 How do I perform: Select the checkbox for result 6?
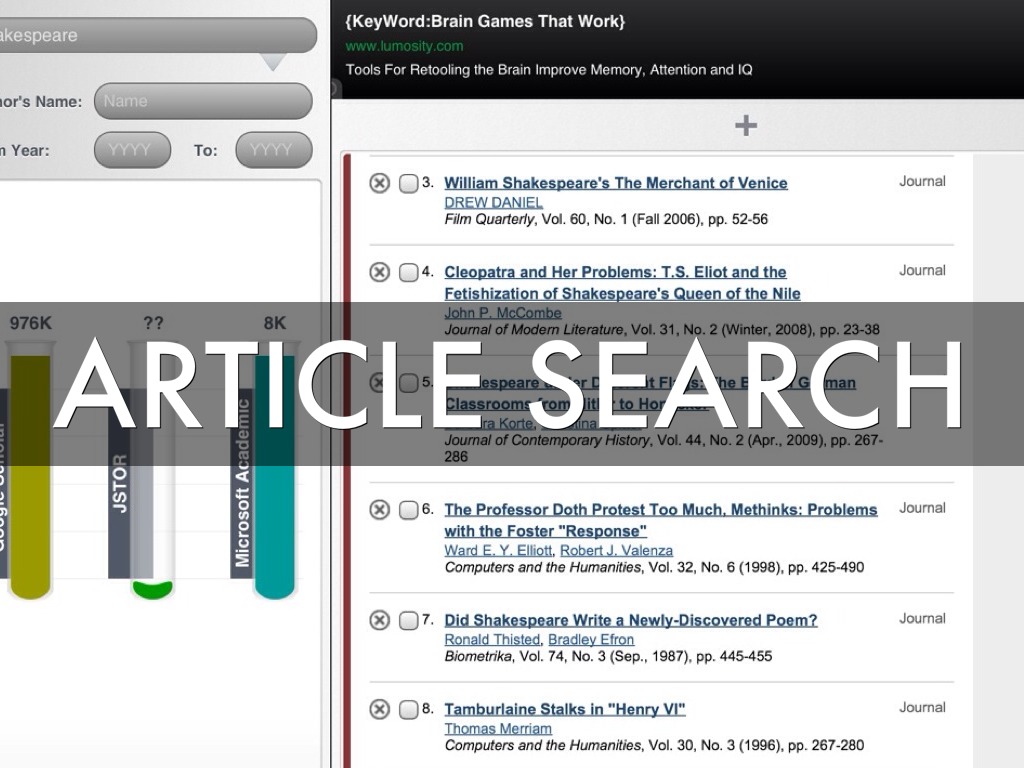(408, 510)
